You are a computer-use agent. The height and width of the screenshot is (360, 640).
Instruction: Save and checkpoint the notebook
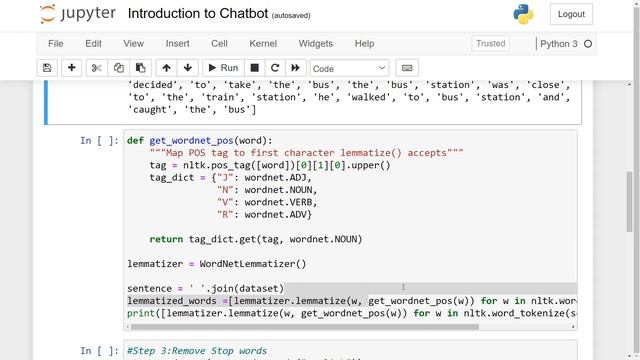[x=47, y=68]
